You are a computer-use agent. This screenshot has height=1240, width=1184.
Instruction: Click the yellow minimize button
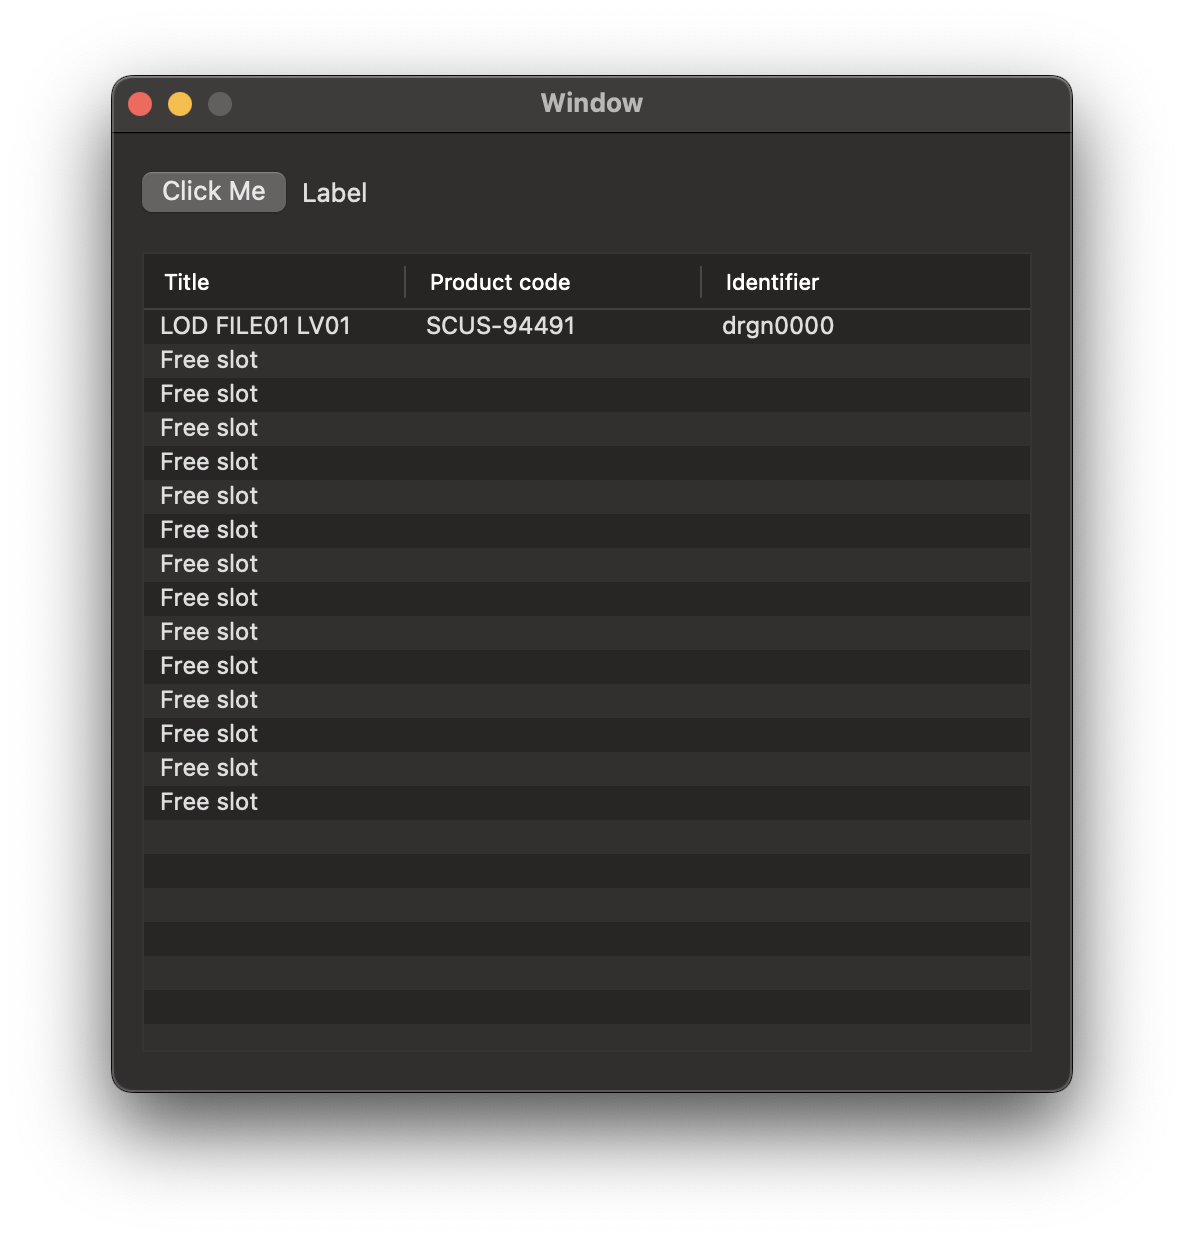pyautogui.click(x=180, y=103)
